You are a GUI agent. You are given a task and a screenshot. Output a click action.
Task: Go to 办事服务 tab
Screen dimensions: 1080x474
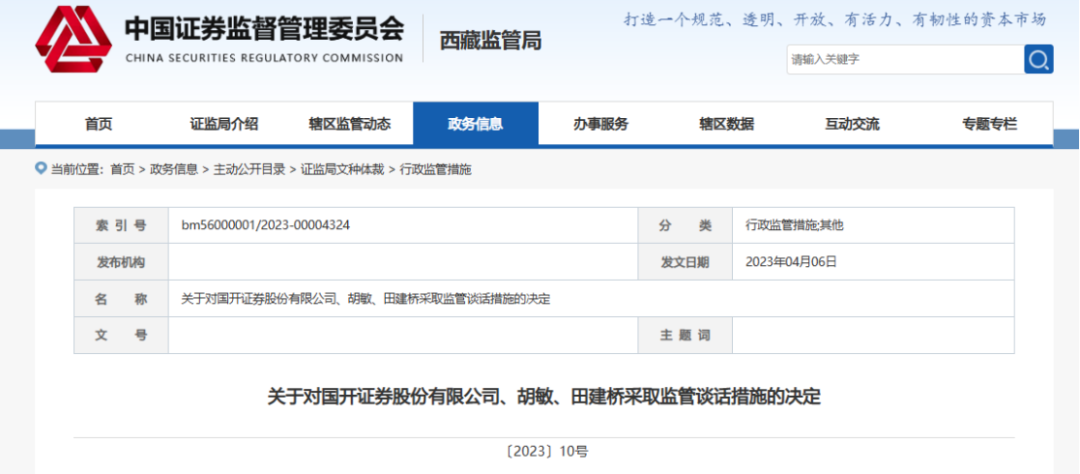(x=601, y=124)
